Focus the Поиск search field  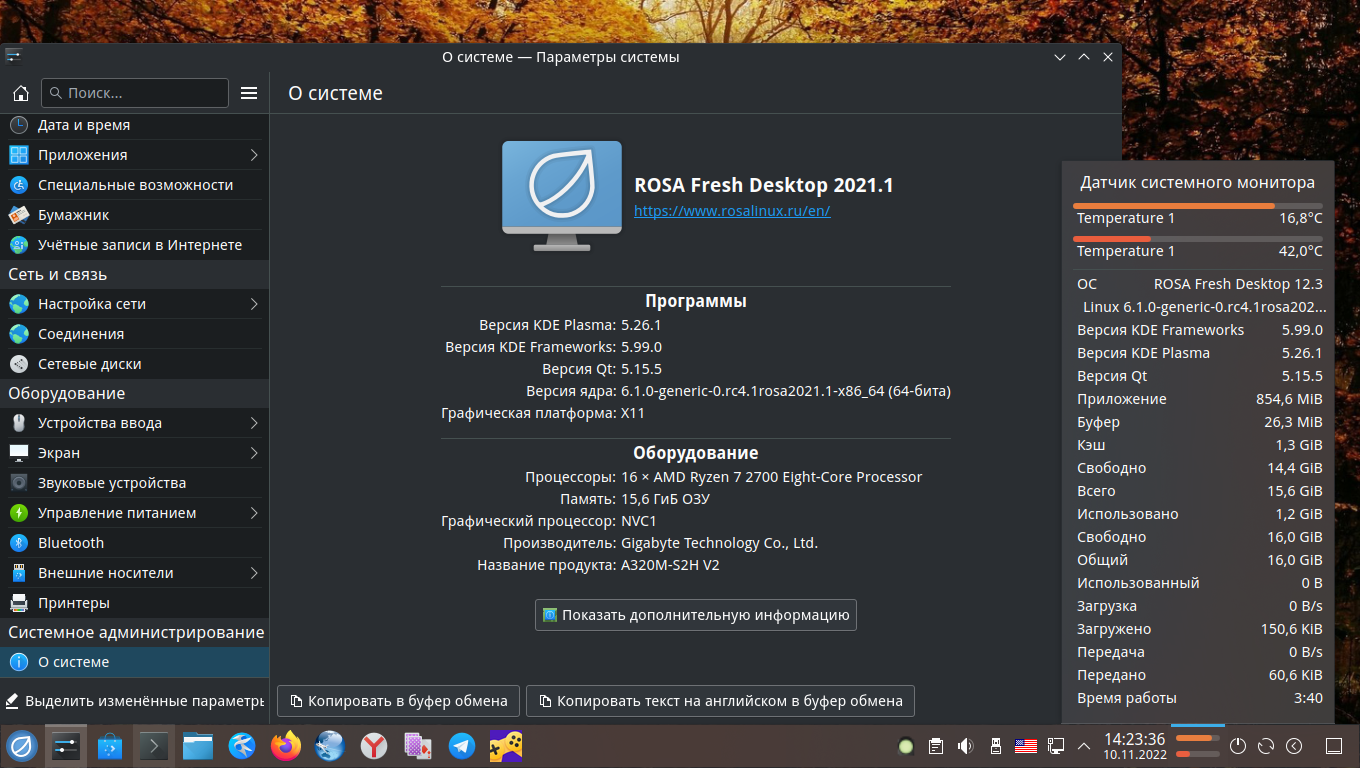(x=135, y=93)
